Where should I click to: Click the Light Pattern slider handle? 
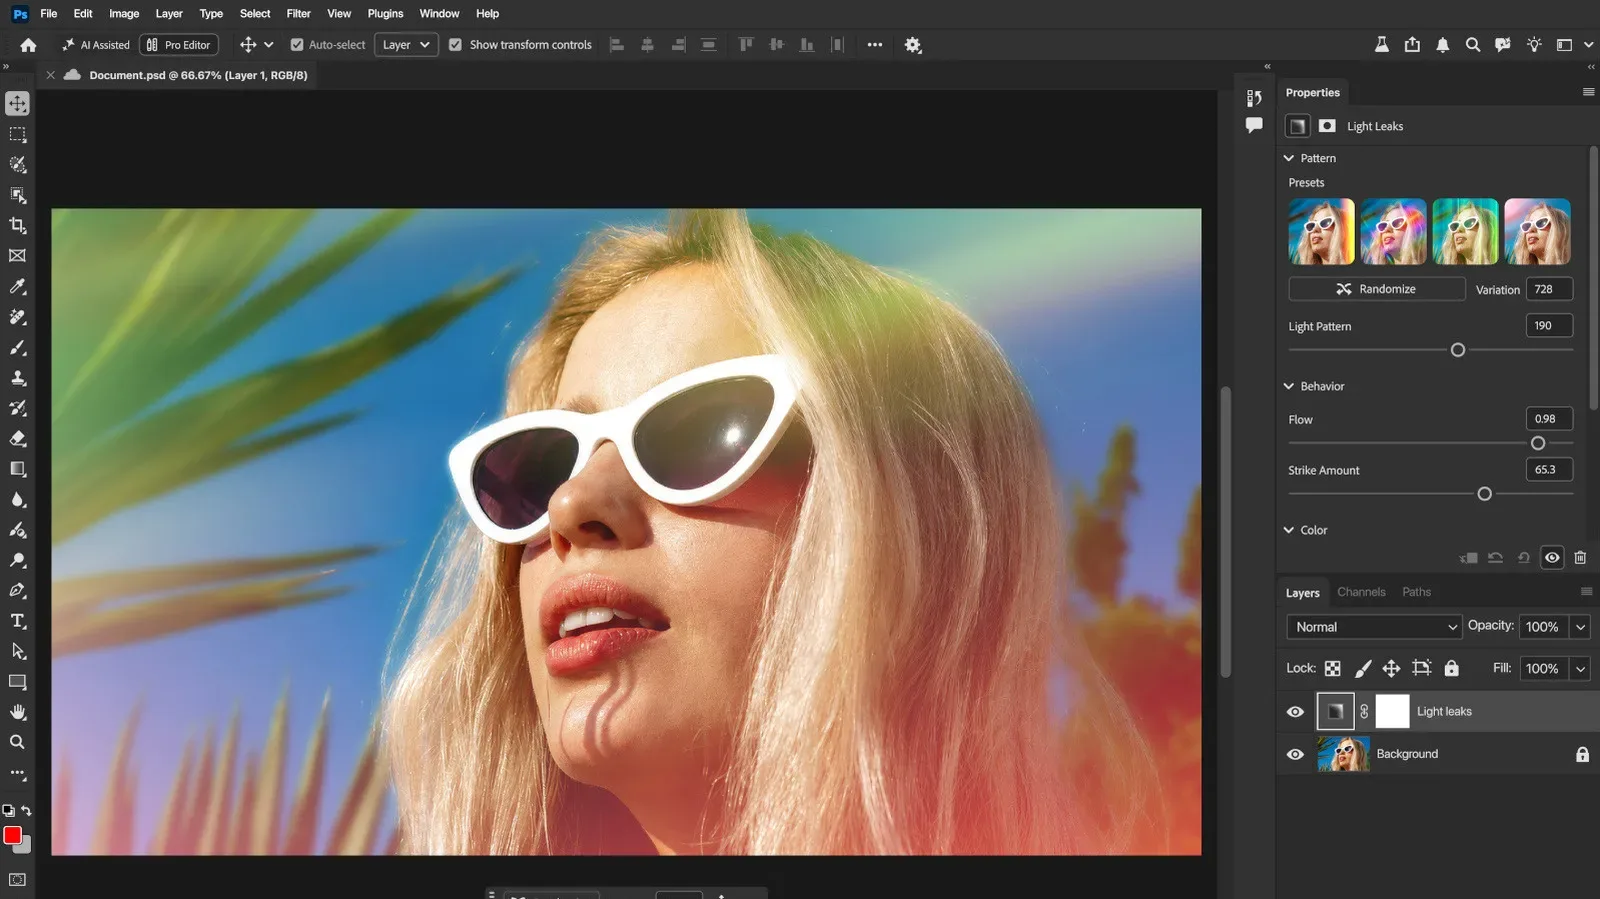pos(1458,350)
